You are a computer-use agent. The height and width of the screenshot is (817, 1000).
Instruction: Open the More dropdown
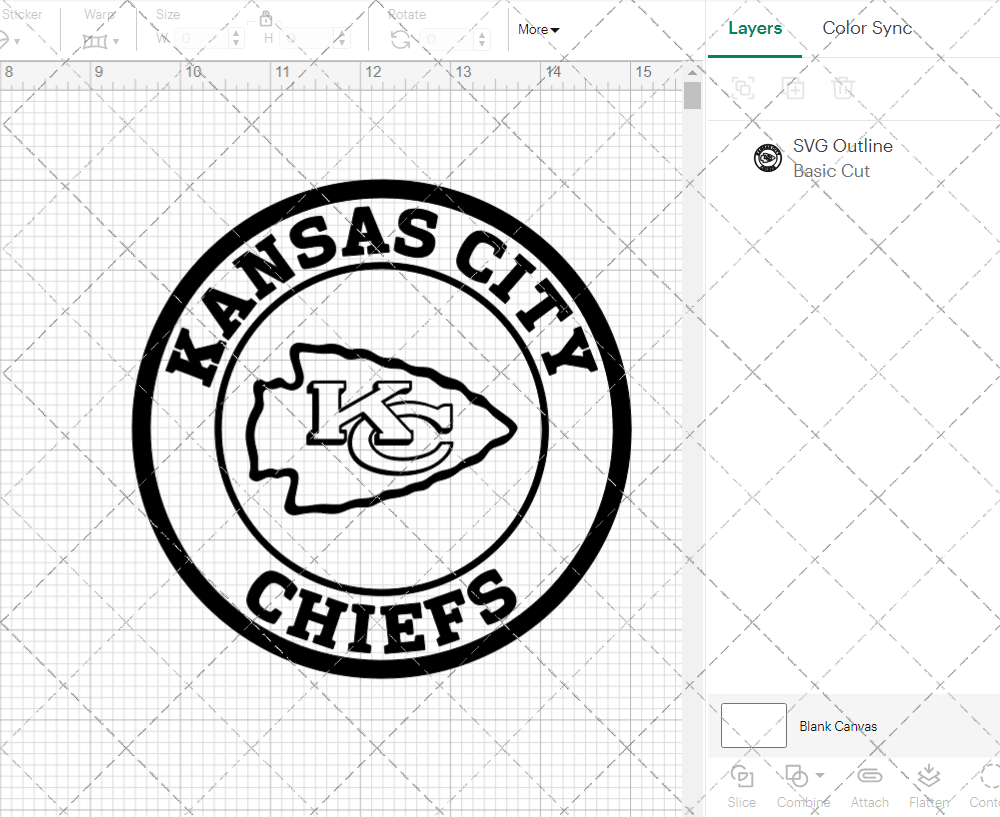click(x=537, y=30)
